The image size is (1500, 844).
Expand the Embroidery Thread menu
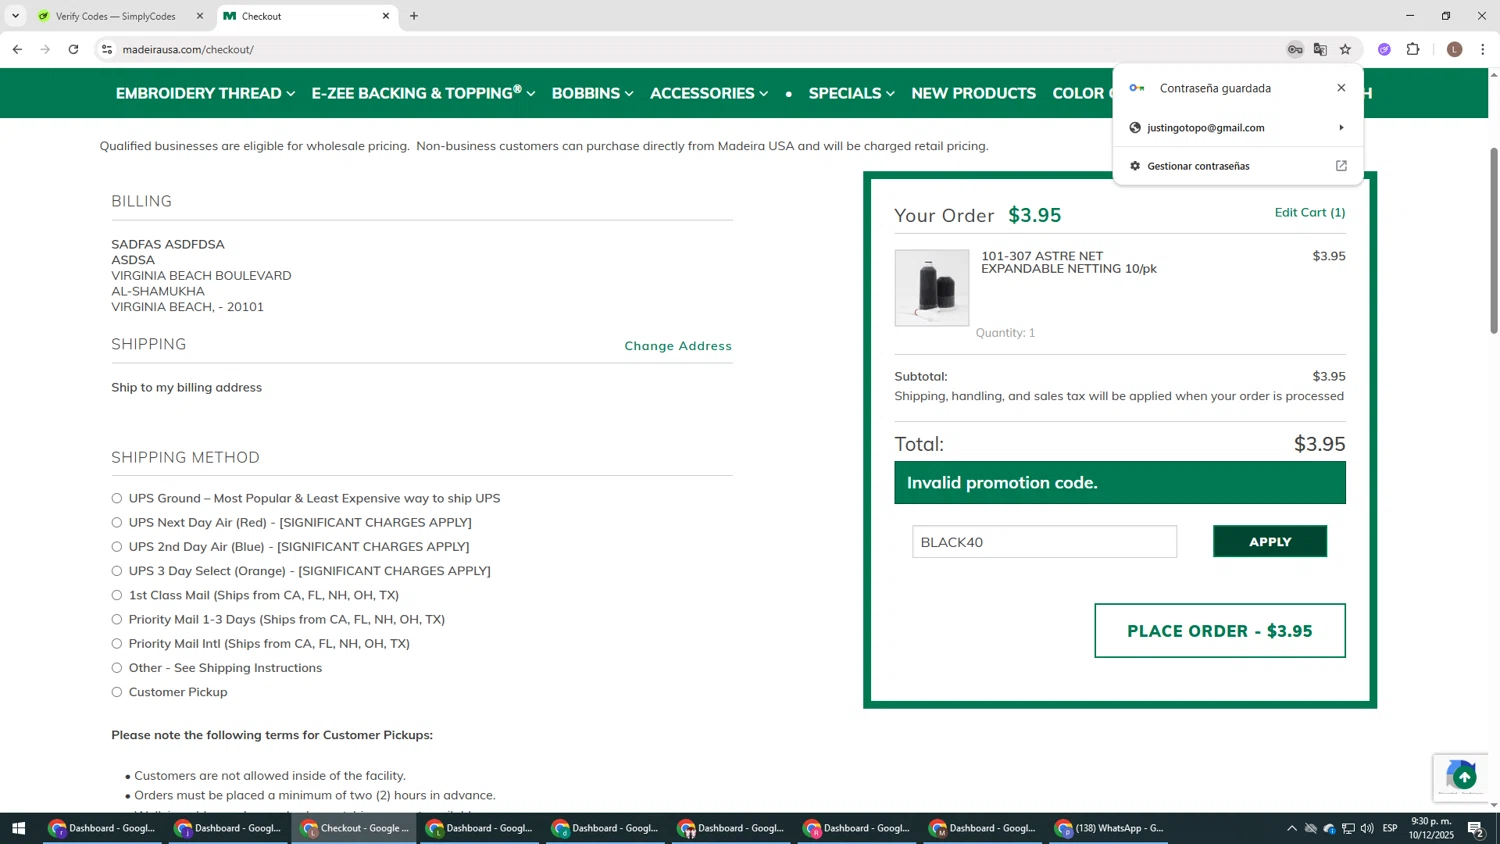205,93
